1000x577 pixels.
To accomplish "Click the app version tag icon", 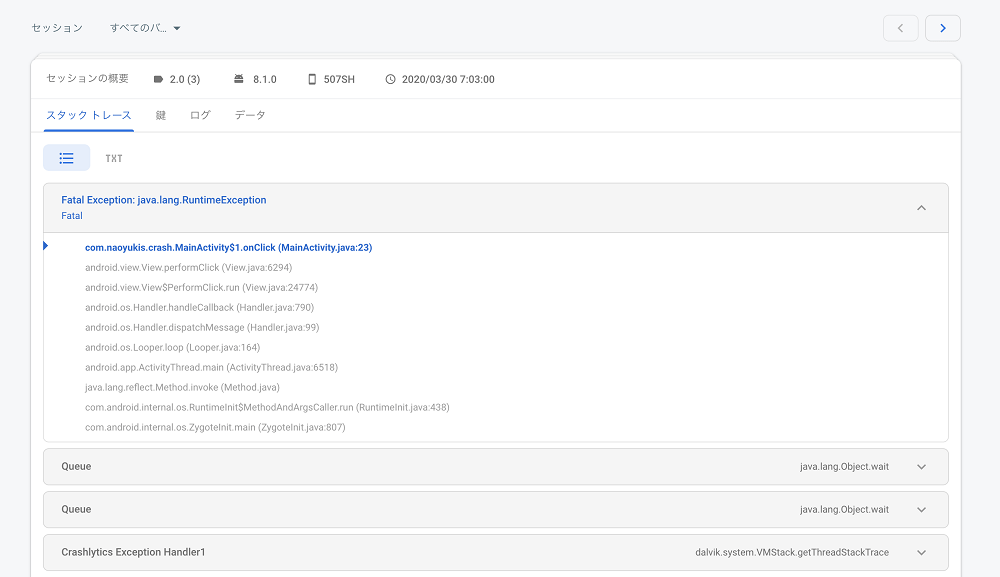I will coord(158,79).
